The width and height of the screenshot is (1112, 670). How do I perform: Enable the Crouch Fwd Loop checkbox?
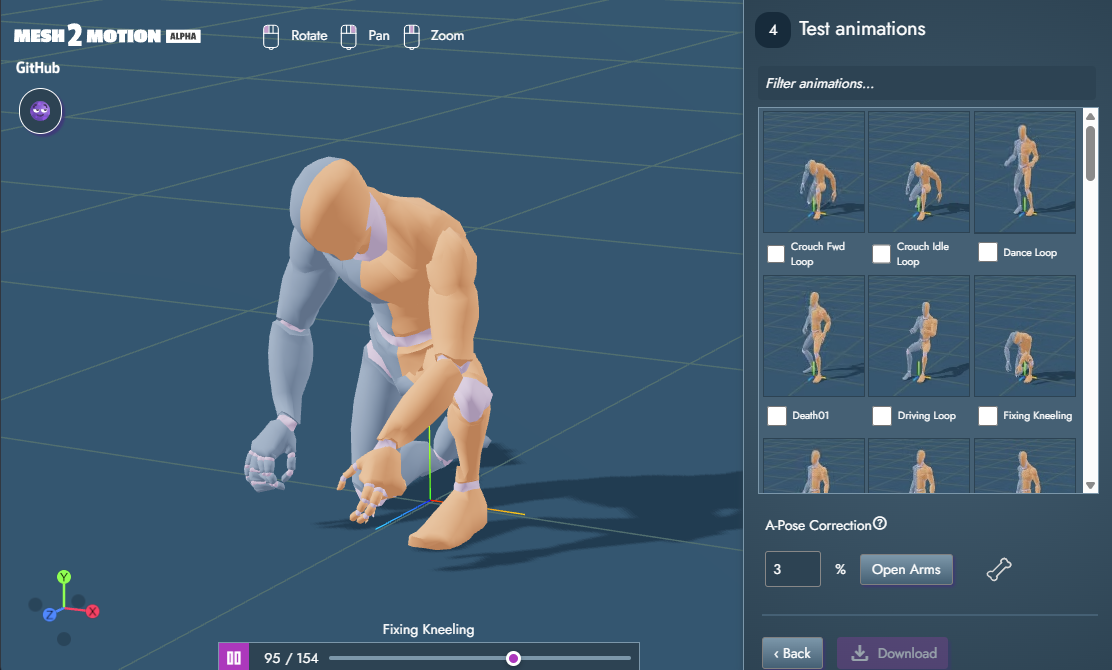click(x=776, y=254)
